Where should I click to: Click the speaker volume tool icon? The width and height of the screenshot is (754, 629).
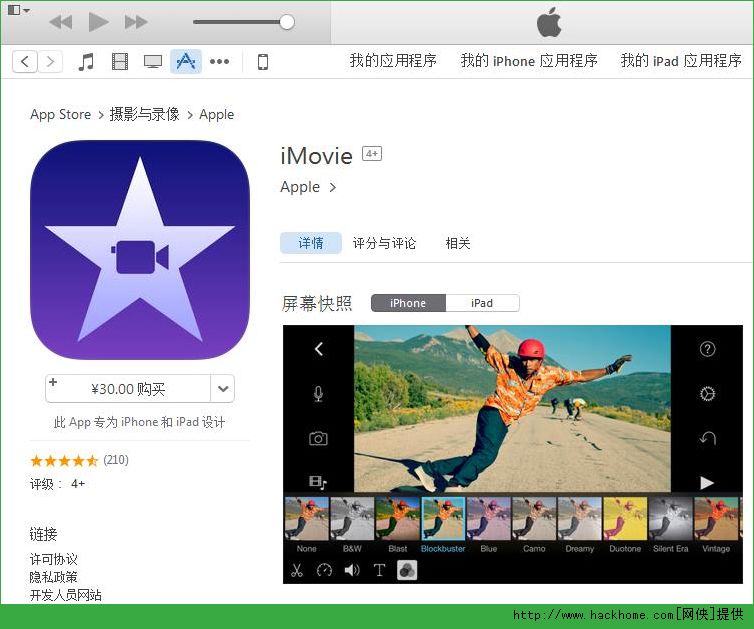[x=352, y=570]
